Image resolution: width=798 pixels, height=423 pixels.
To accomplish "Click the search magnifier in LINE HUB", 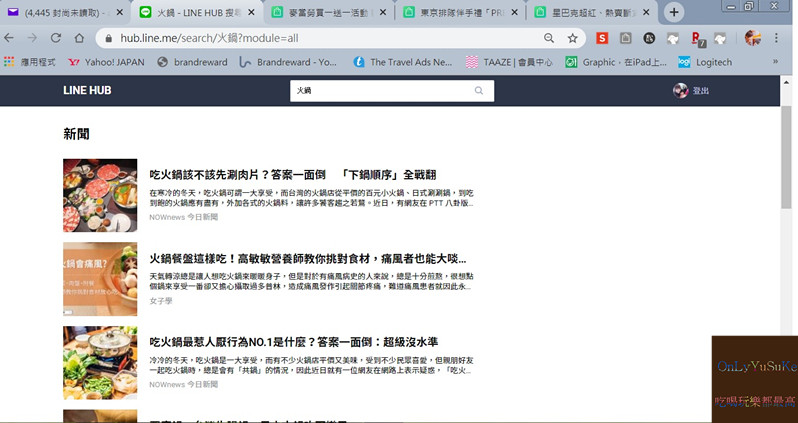I will 479,91.
